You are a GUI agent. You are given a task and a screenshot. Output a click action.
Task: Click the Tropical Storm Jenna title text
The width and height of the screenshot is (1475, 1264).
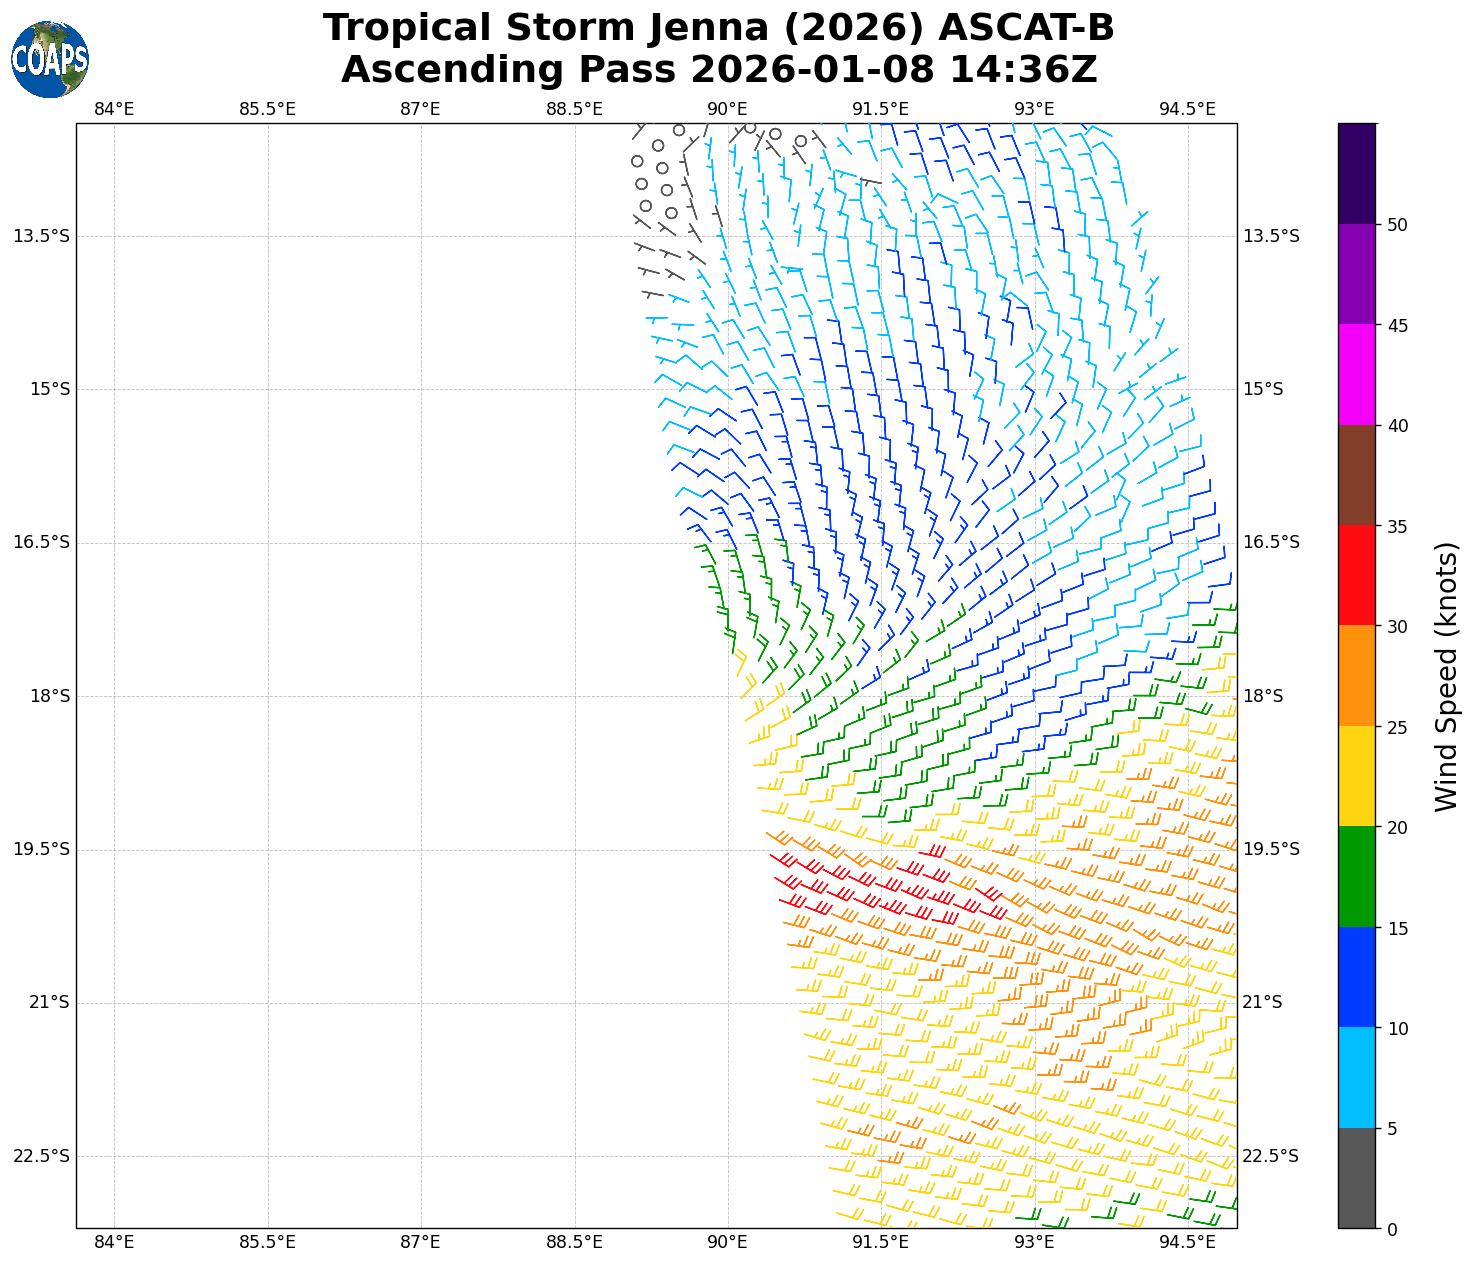pos(718,28)
